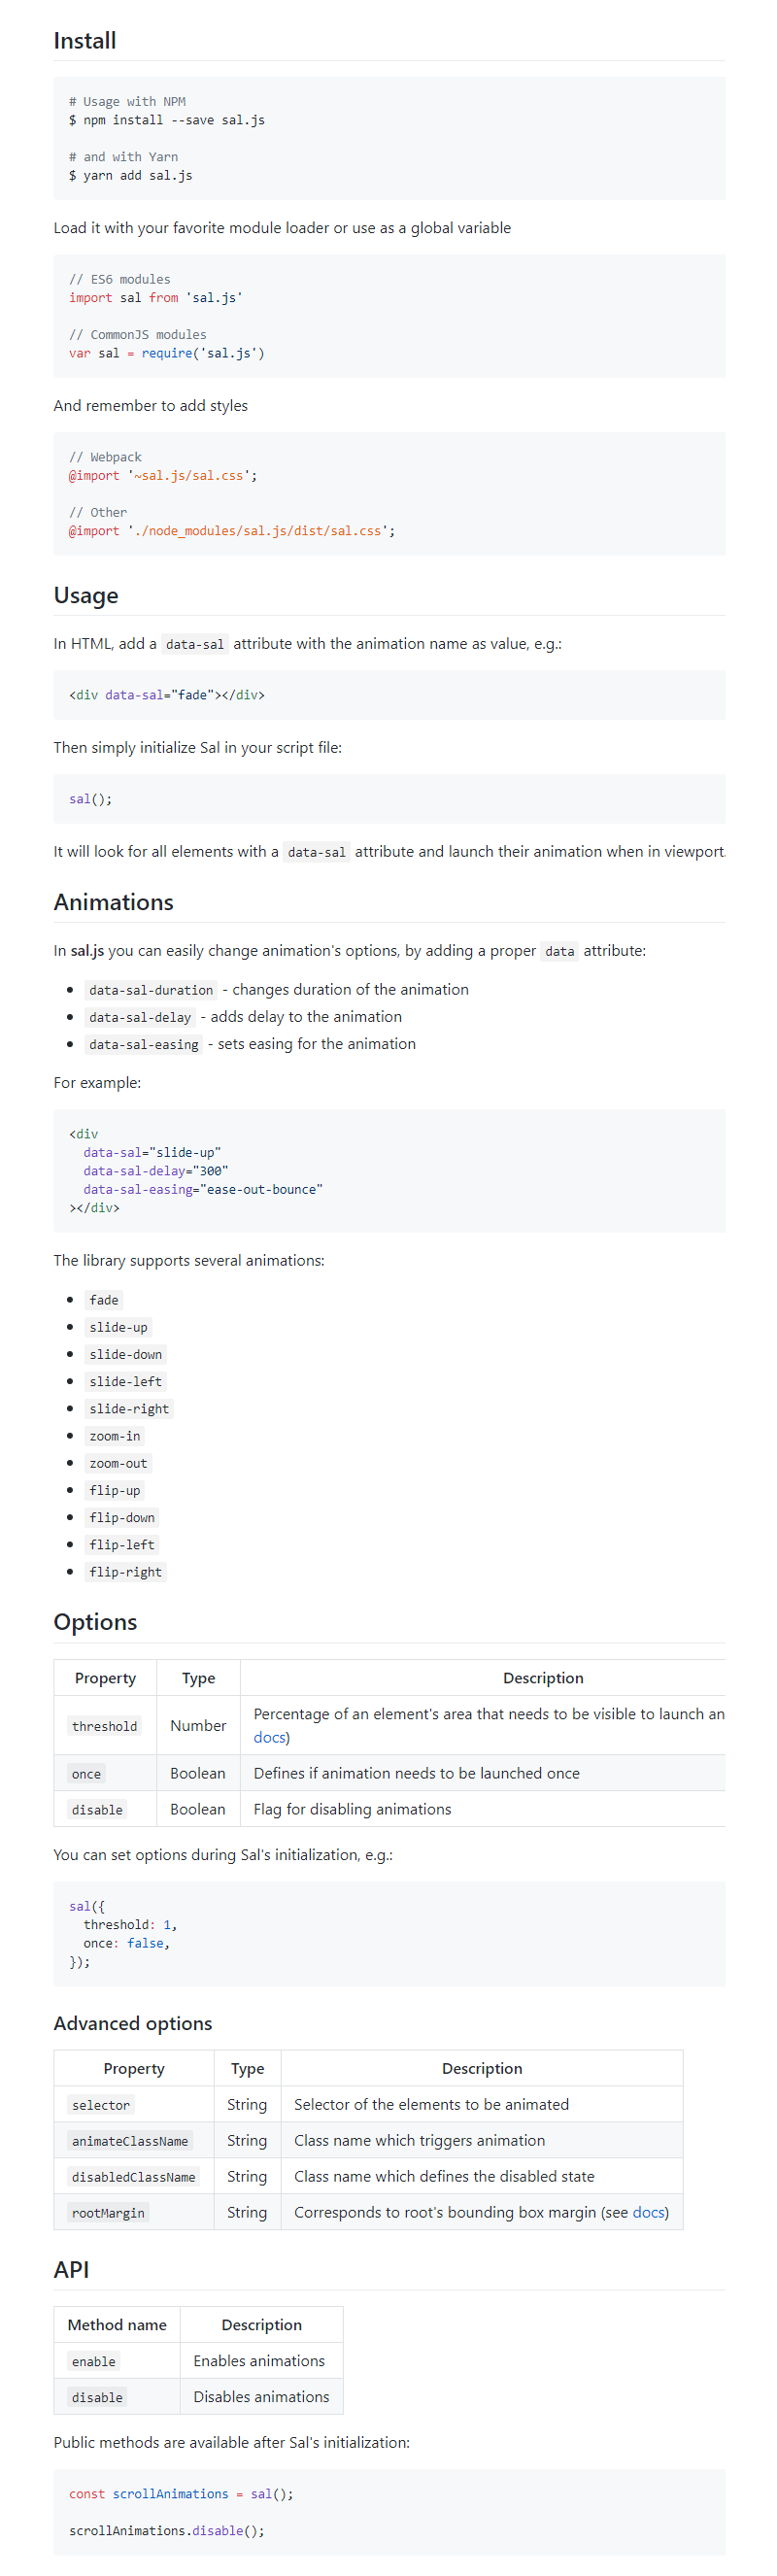777x2576 pixels.
Task: Click the API section heading
Action: 71,2269
